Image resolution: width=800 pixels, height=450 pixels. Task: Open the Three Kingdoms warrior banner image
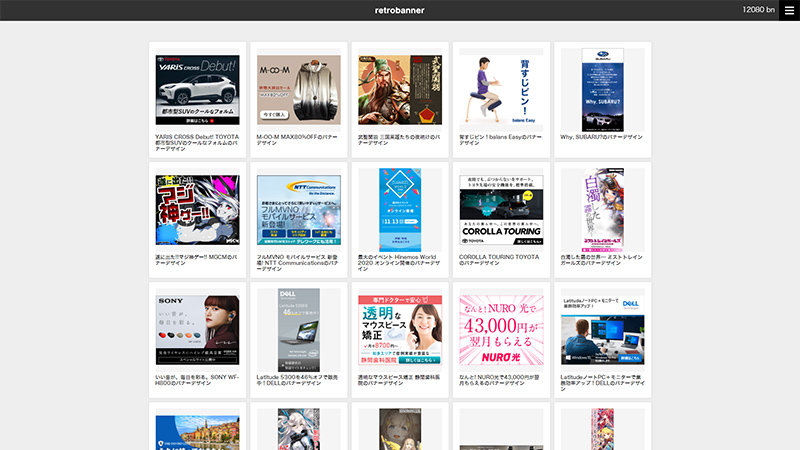point(400,89)
